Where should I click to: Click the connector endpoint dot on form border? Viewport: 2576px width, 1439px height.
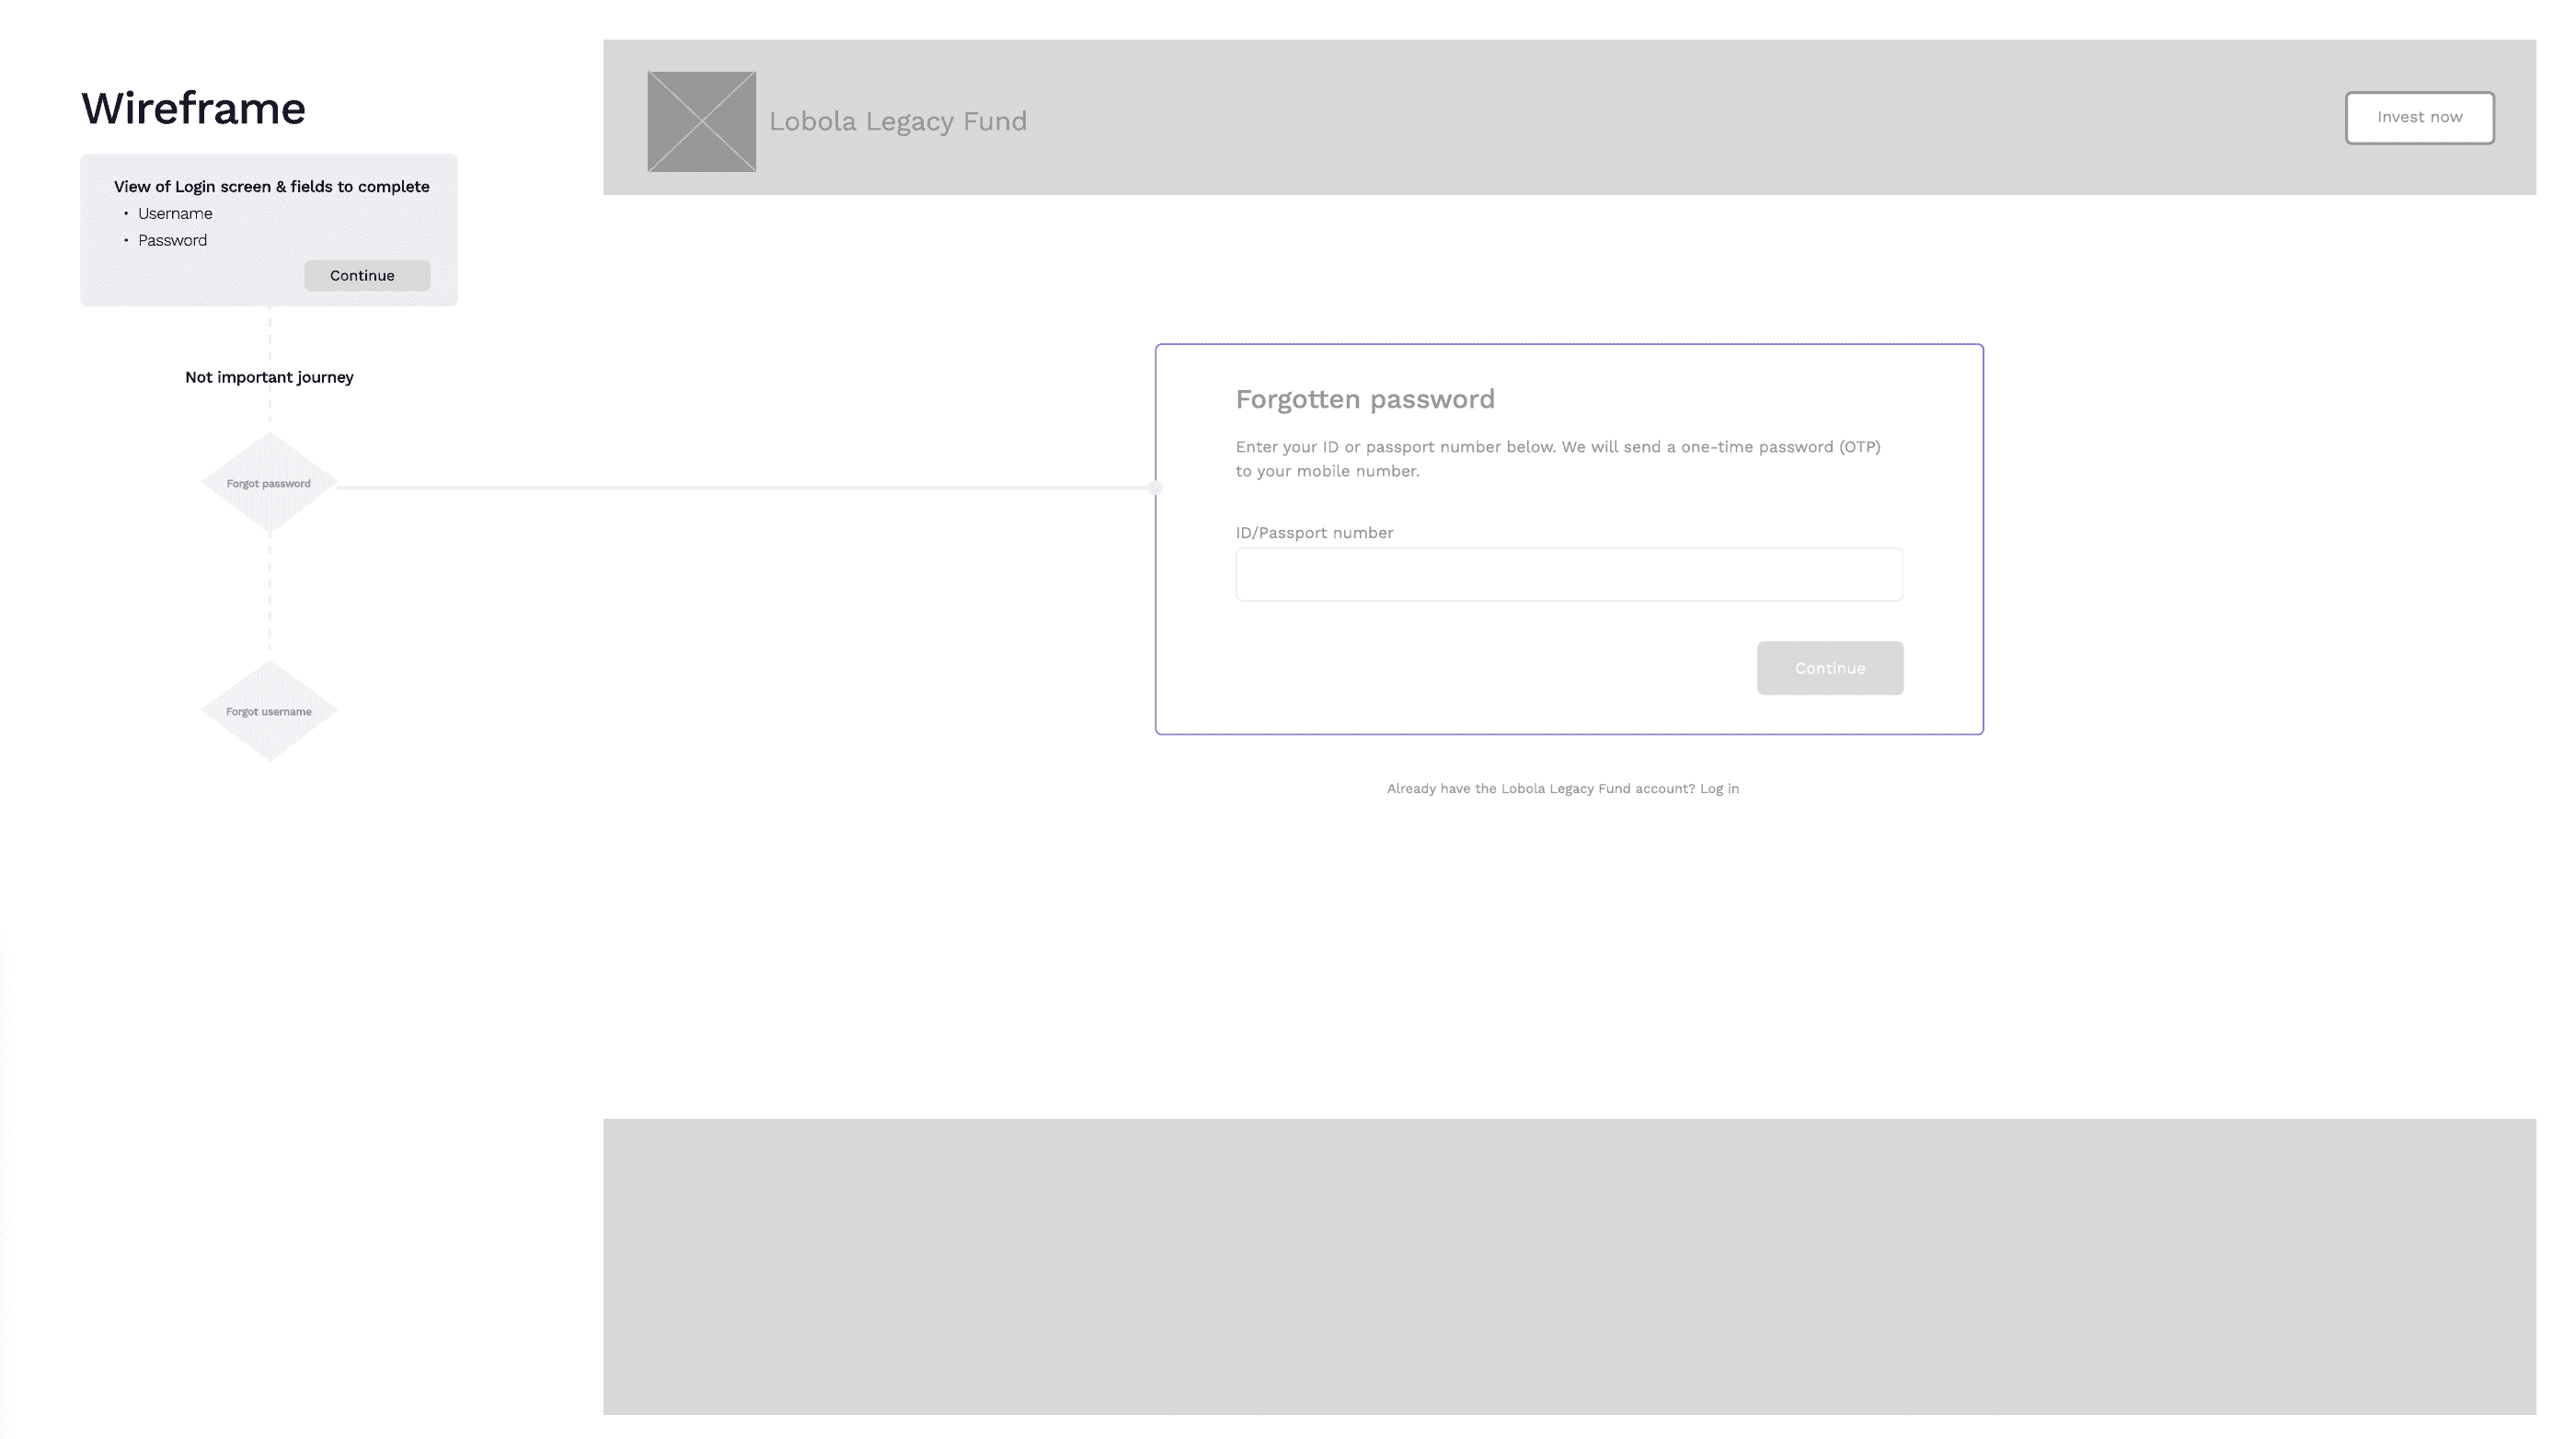(x=1155, y=488)
